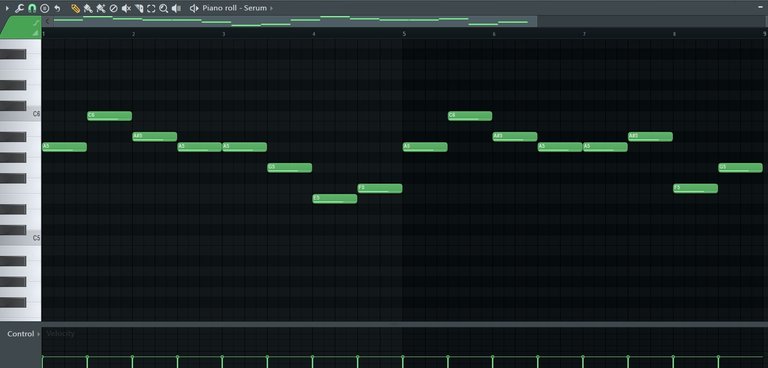Image resolution: width=768 pixels, height=368 pixels.
Task: Click bar 5 marker on the timeline ruler
Action: click(404, 34)
